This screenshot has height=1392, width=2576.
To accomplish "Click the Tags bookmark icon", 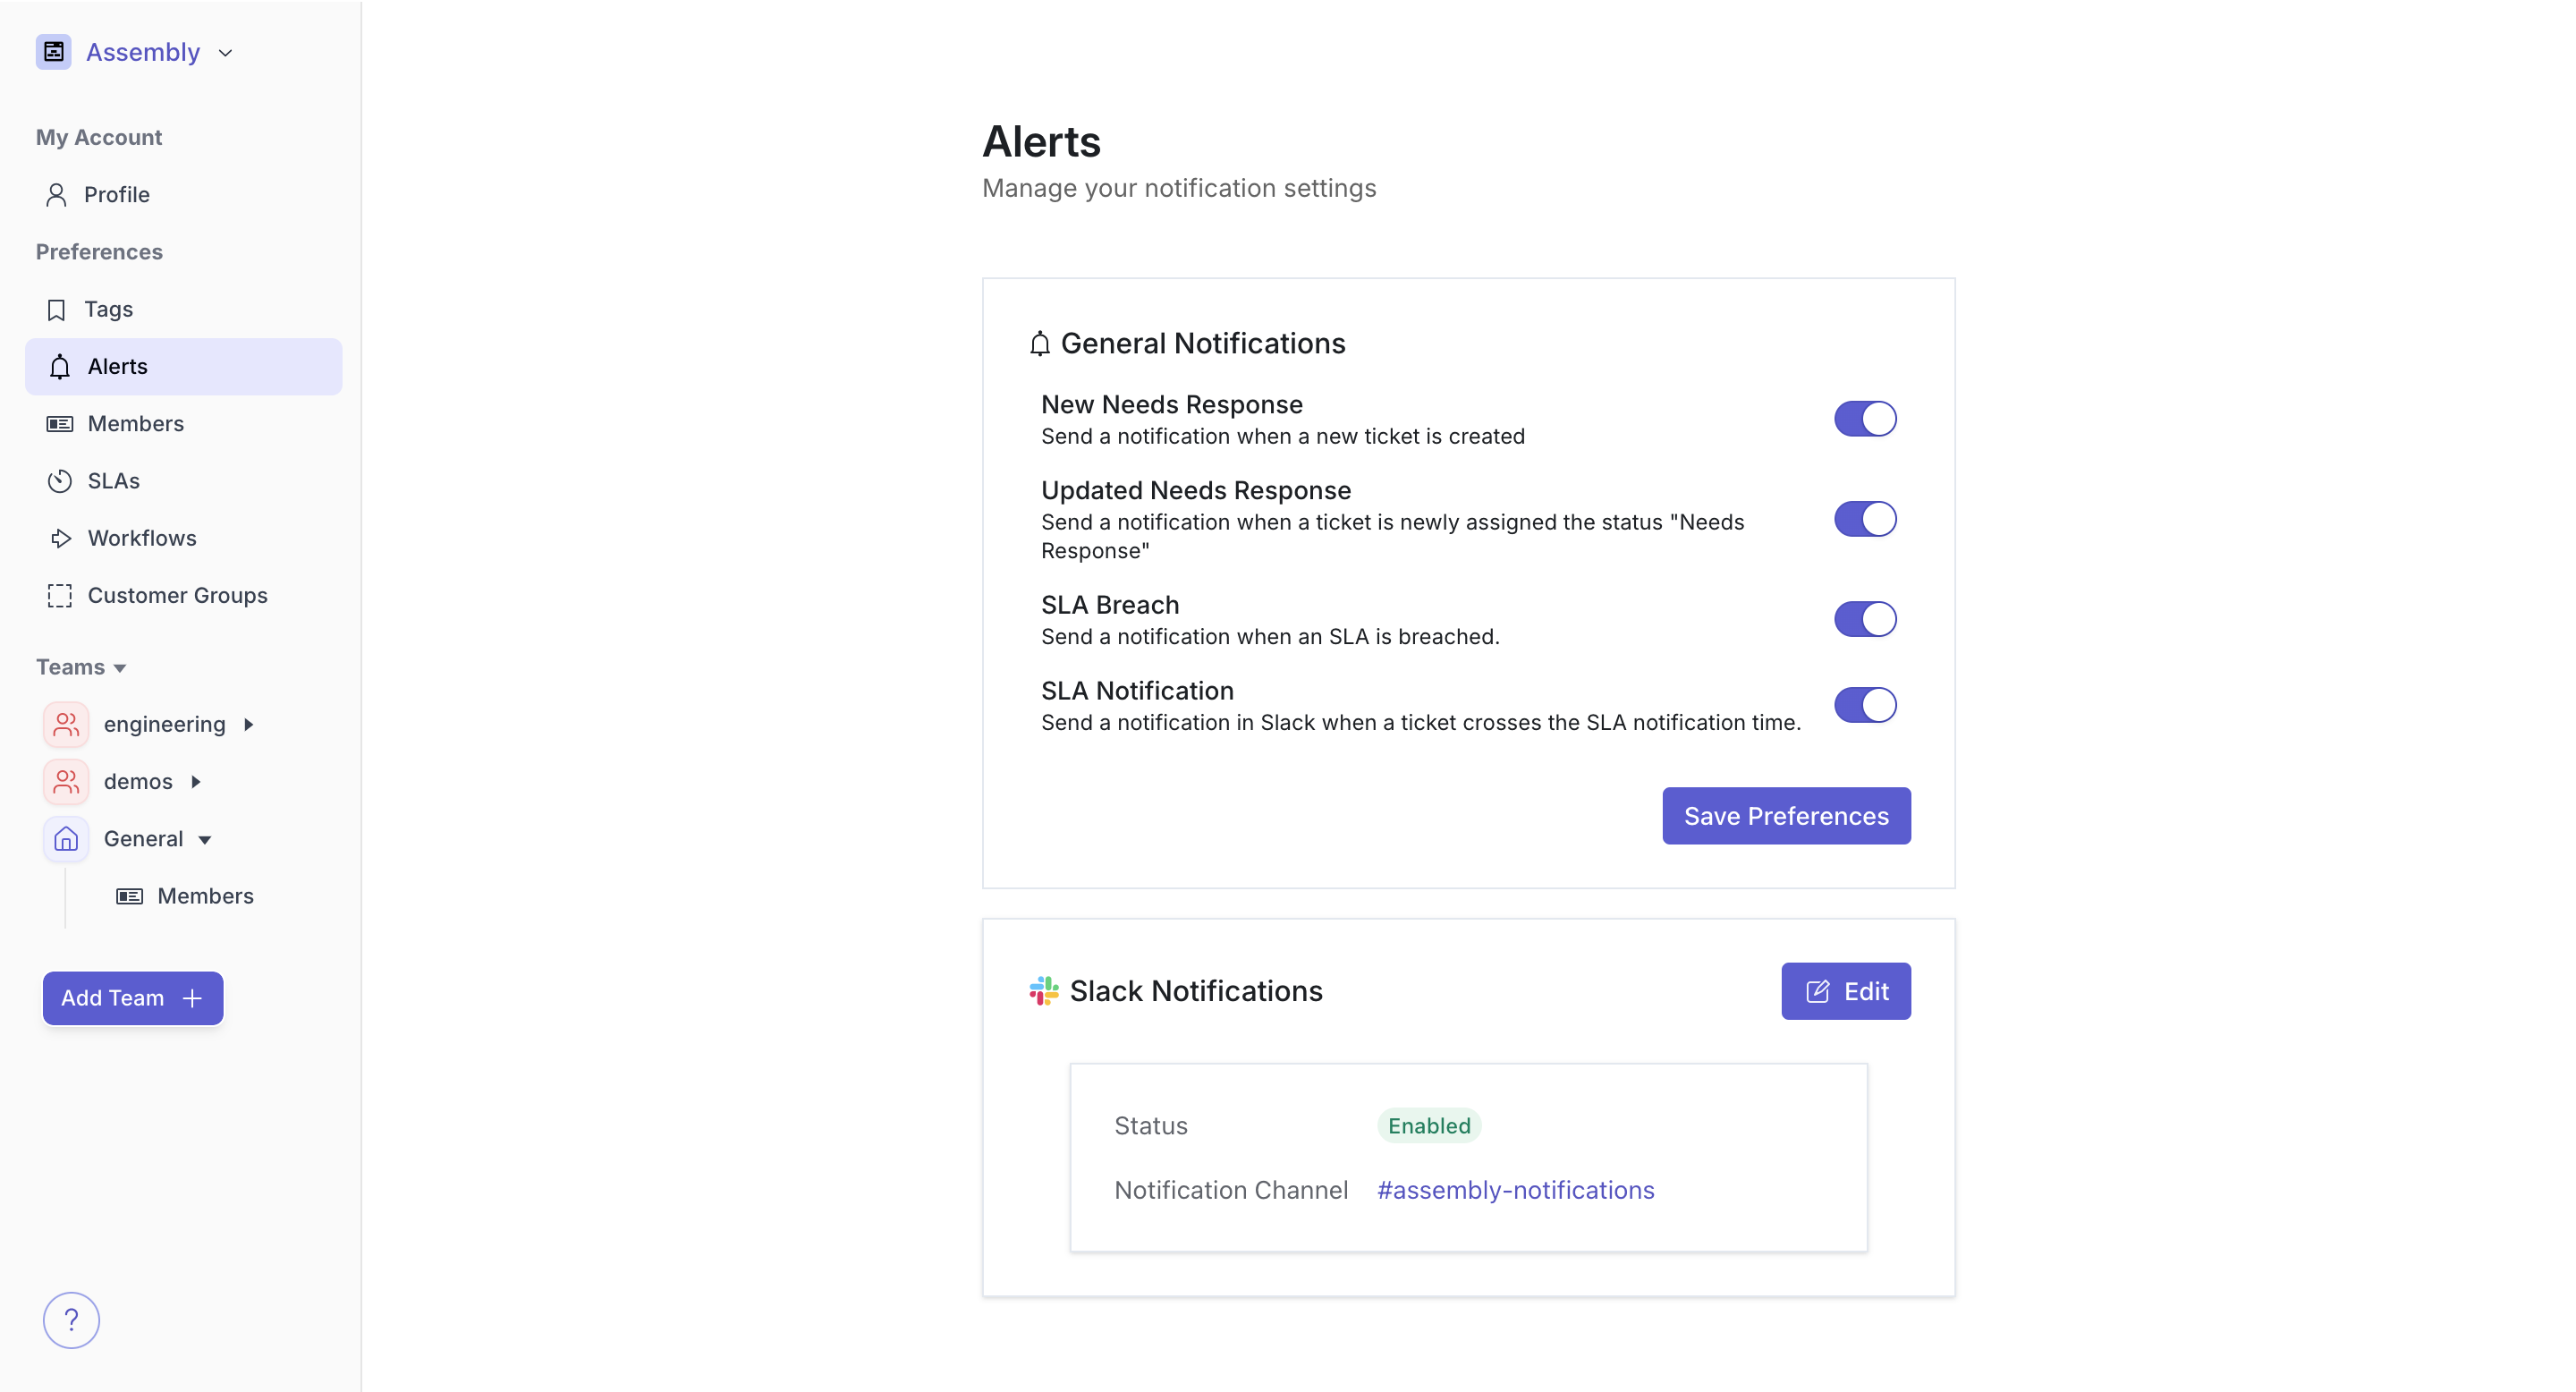I will [57, 310].
